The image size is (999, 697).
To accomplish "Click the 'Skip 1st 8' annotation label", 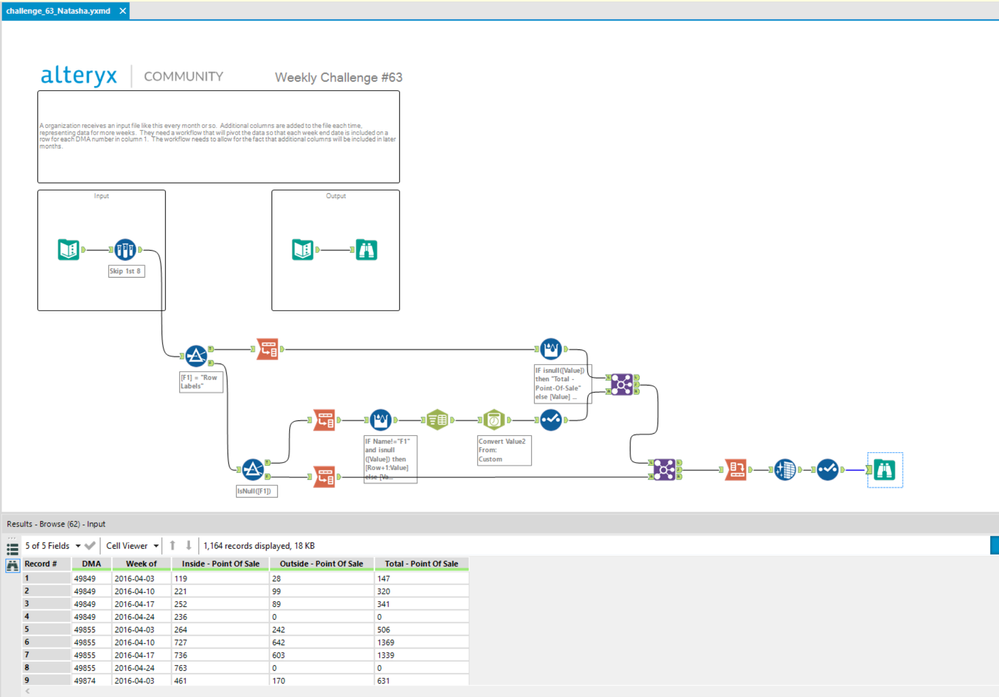I will (x=125, y=271).
